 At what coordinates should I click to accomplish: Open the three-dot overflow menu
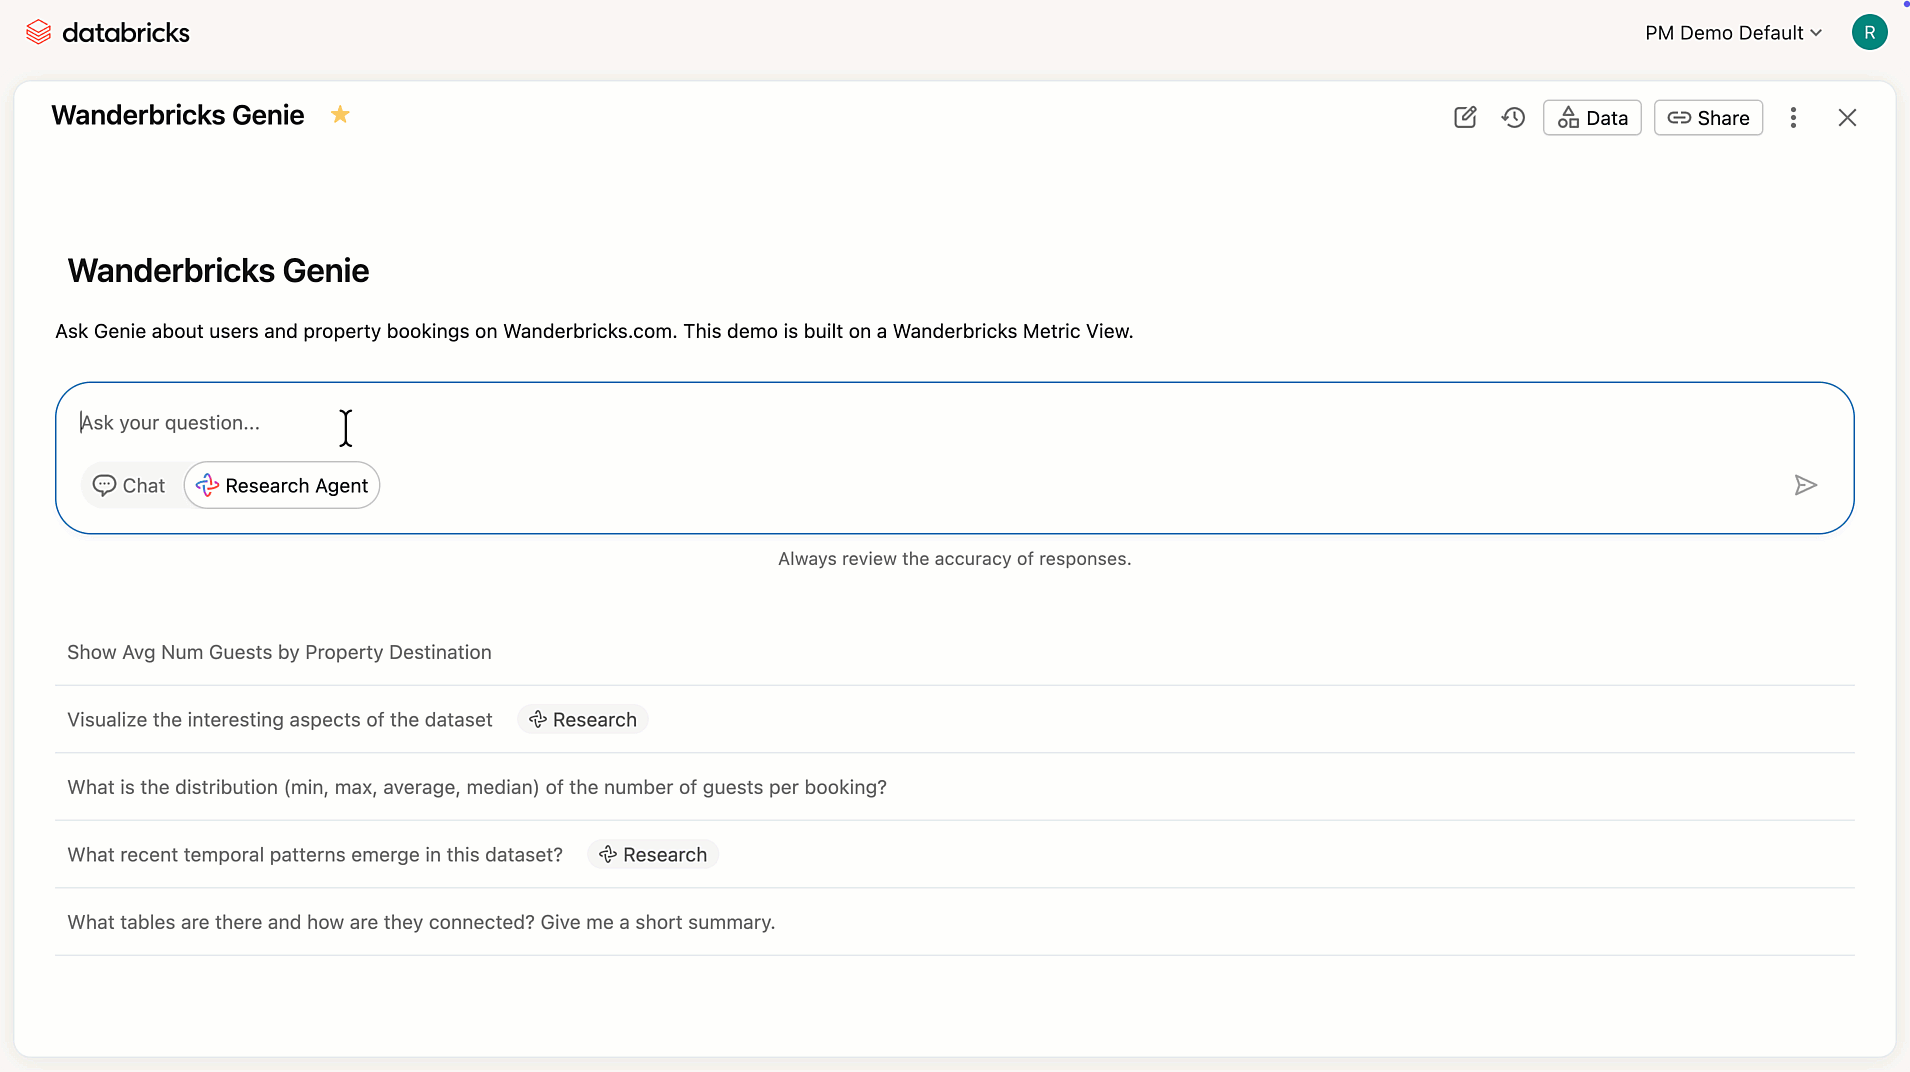point(1793,117)
